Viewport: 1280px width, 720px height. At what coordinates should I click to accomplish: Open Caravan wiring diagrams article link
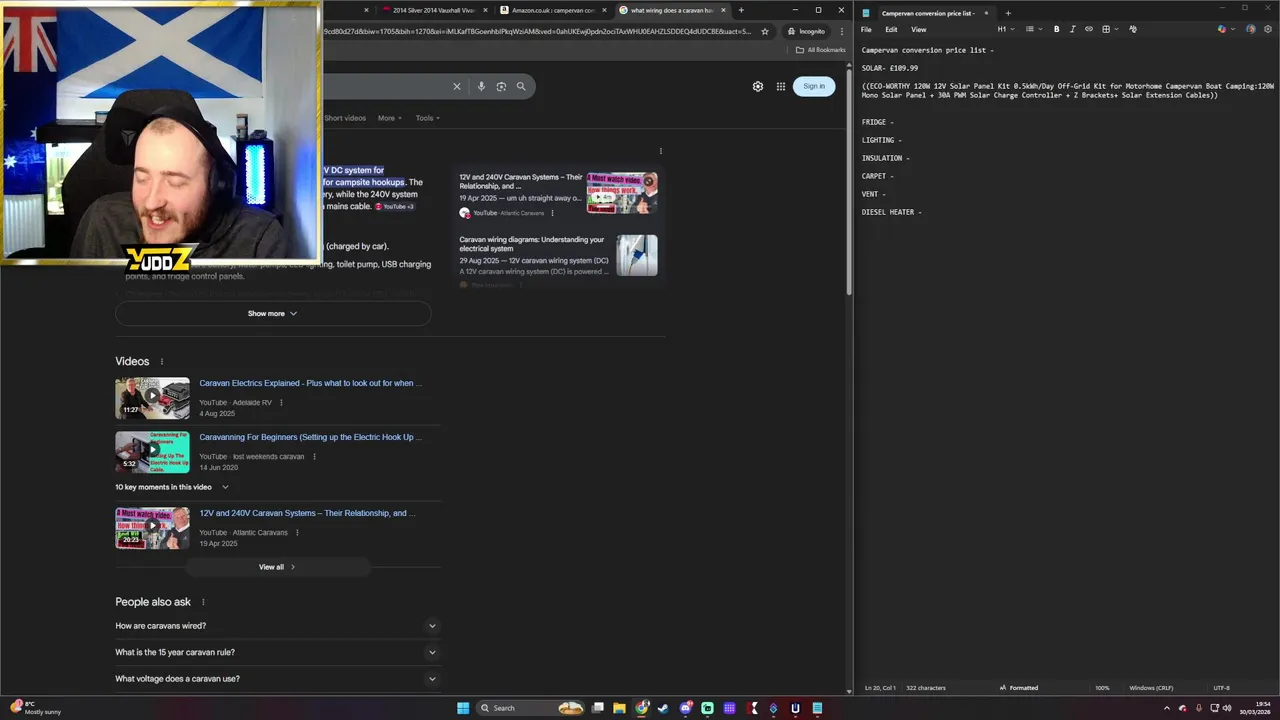531,244
